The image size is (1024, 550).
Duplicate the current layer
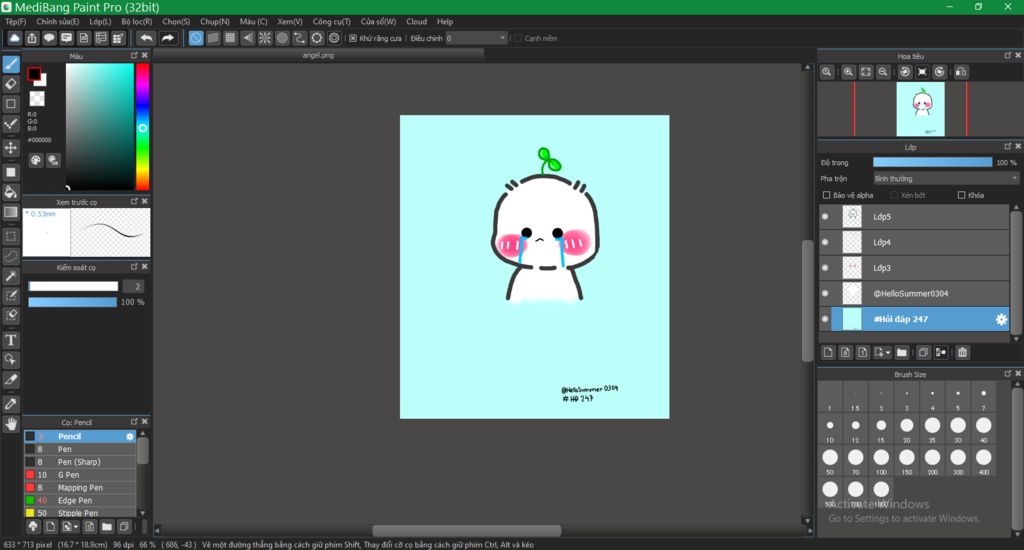[923, 353]
